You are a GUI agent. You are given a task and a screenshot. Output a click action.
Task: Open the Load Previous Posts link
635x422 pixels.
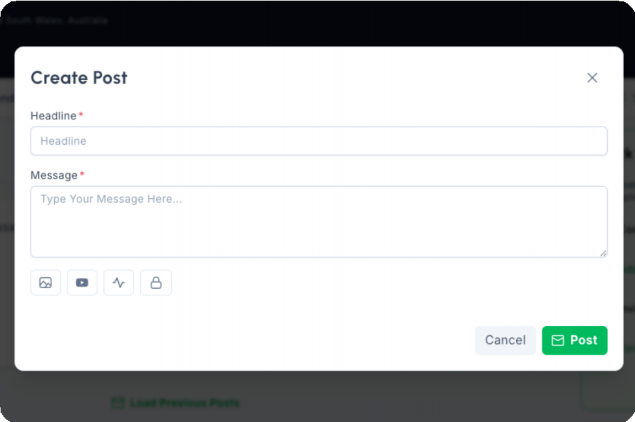pyautogui.click(x=184, y=403)
